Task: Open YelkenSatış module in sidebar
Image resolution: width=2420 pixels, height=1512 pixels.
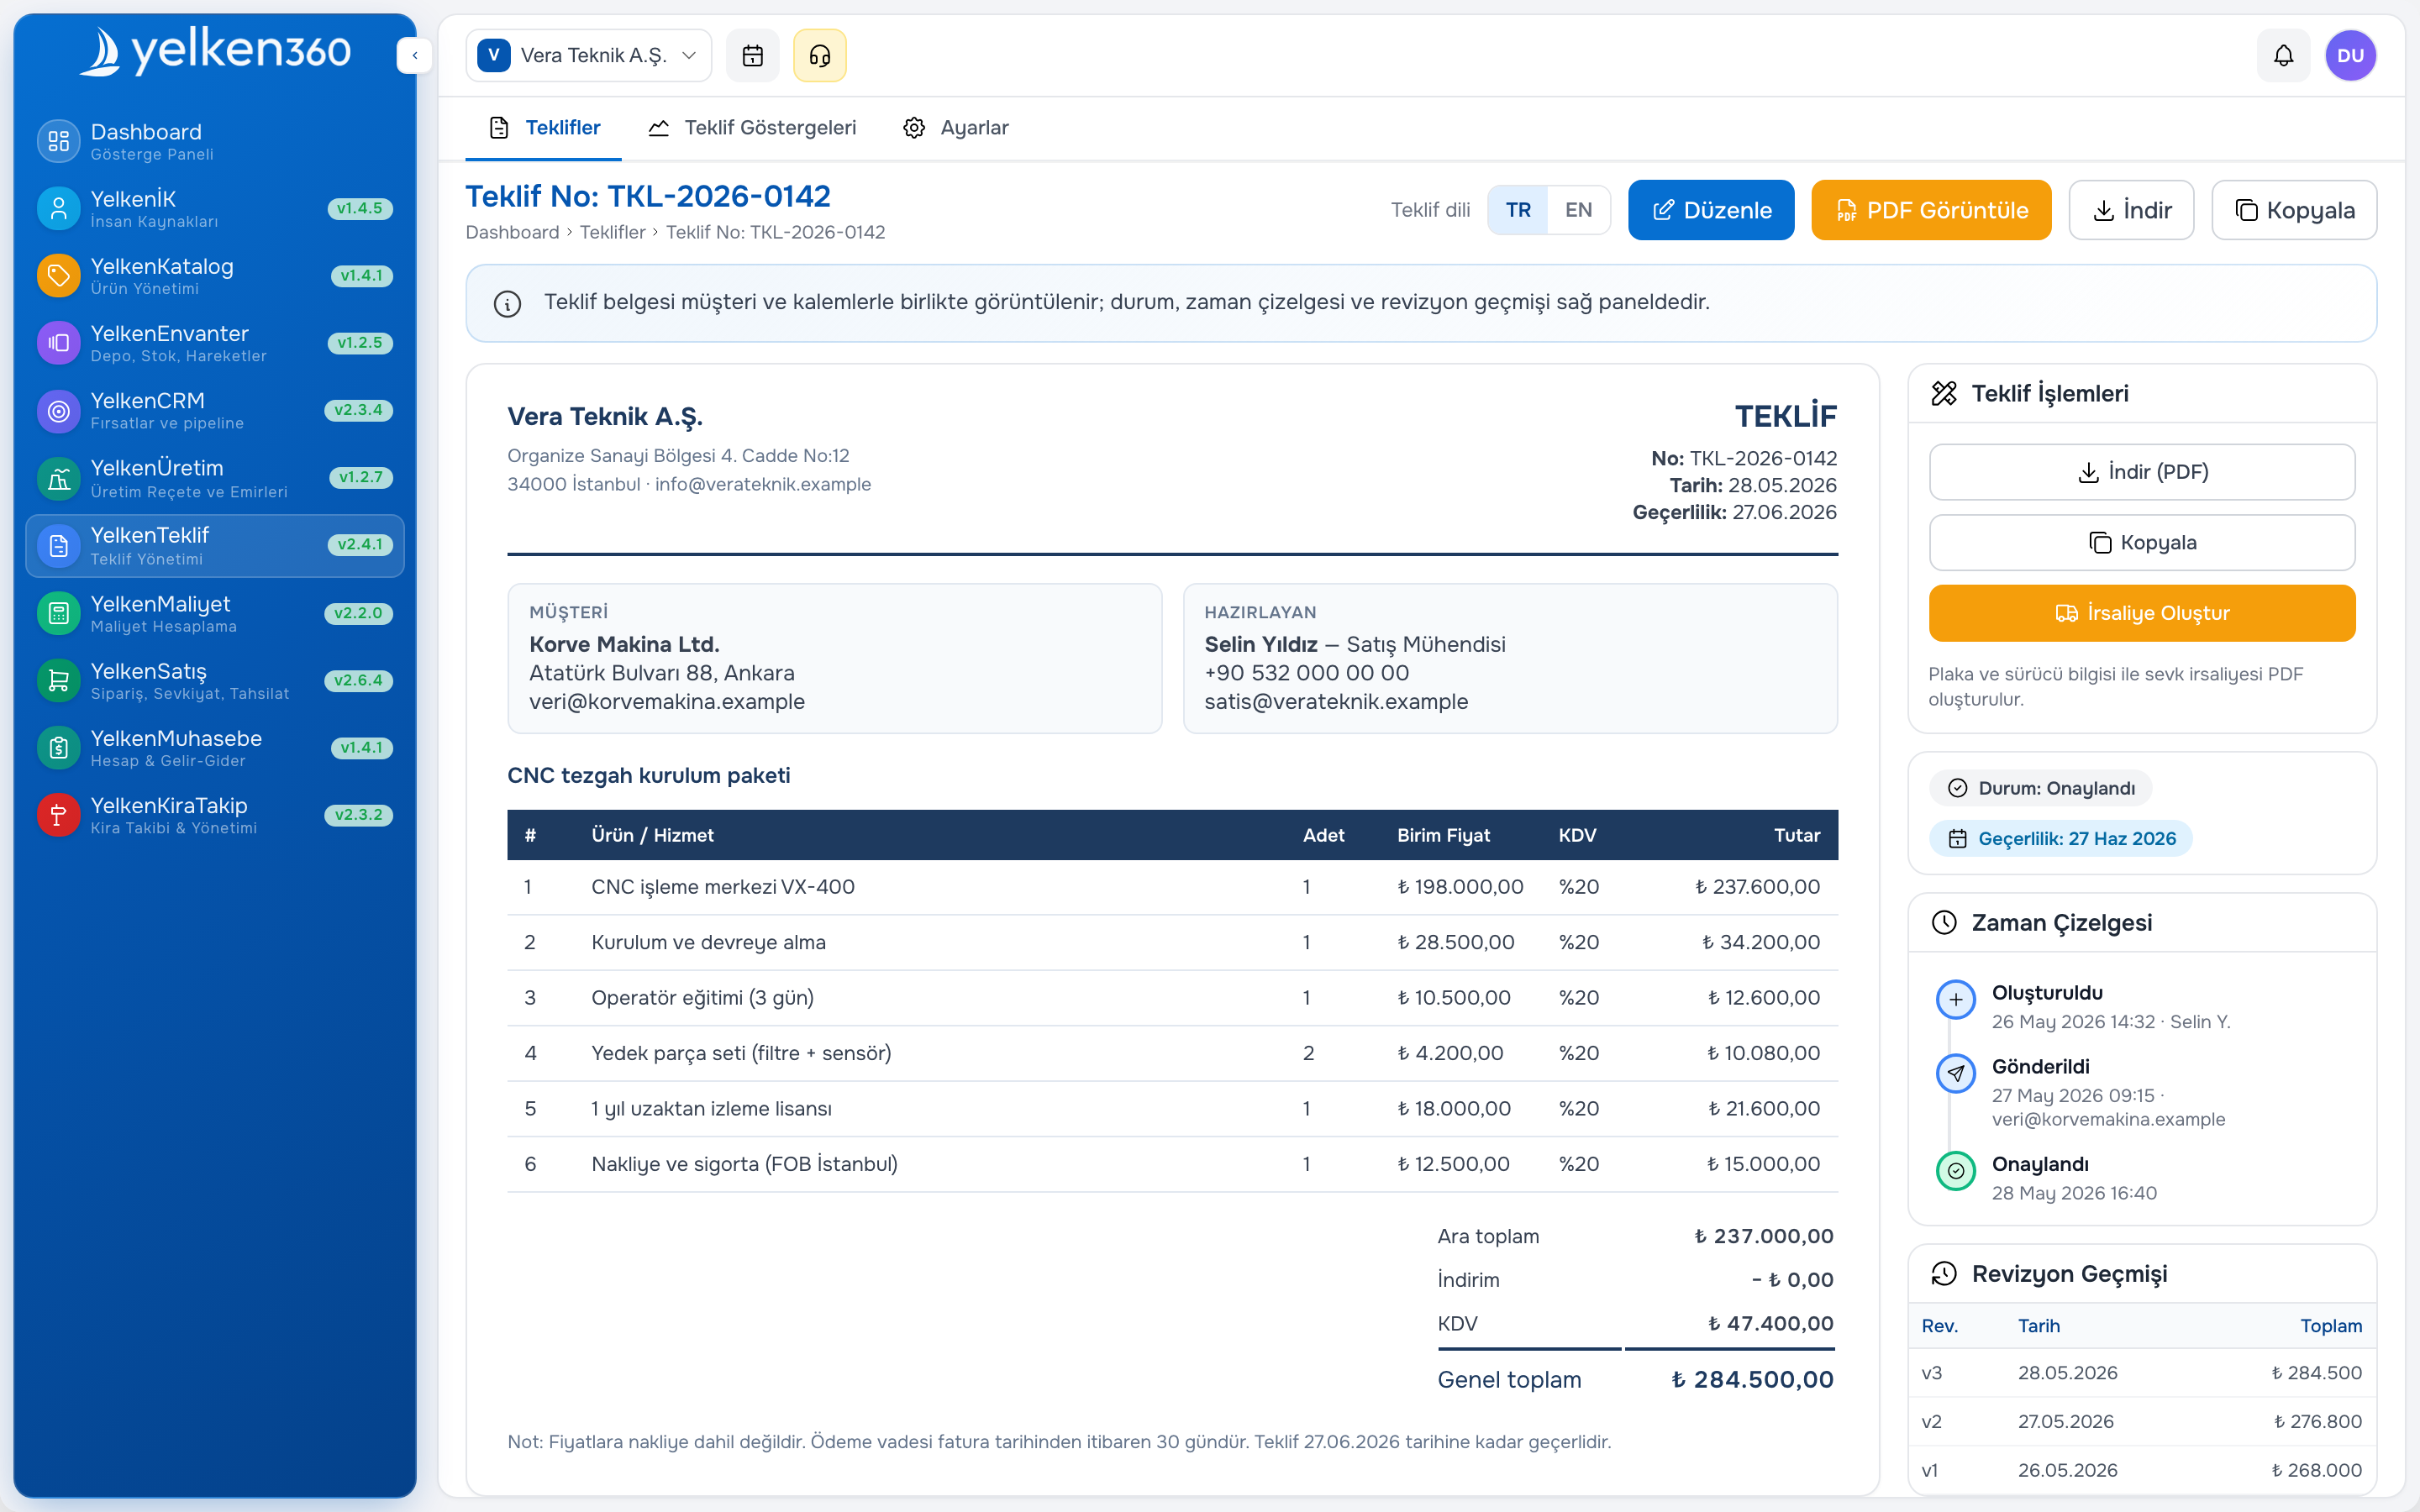Action: (x=215, y=681)
